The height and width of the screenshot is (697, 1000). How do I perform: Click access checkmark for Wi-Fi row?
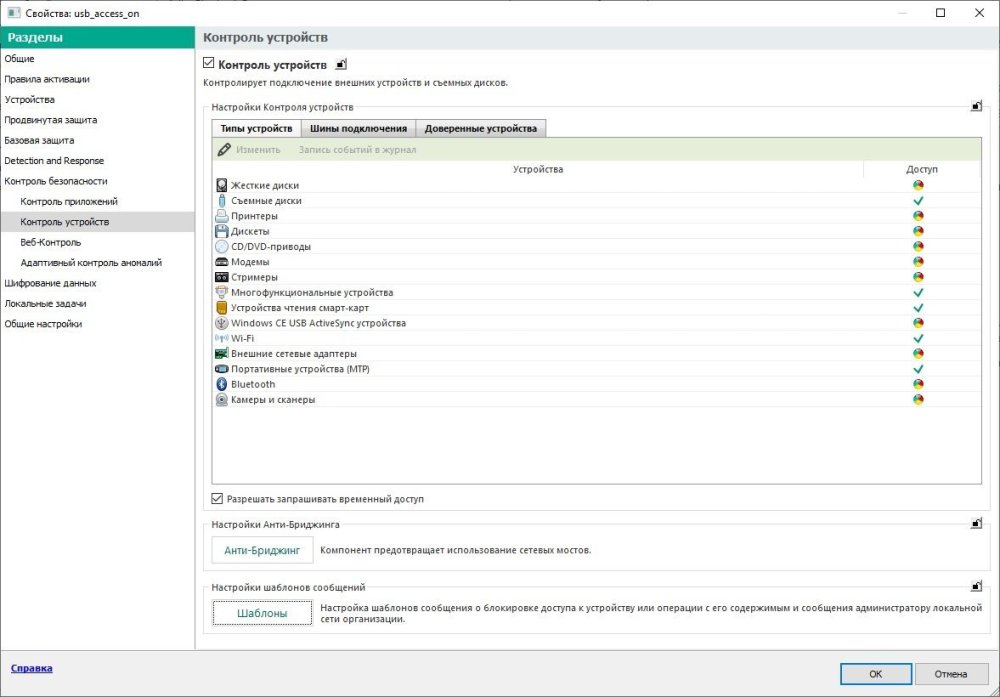coord(918,338)
